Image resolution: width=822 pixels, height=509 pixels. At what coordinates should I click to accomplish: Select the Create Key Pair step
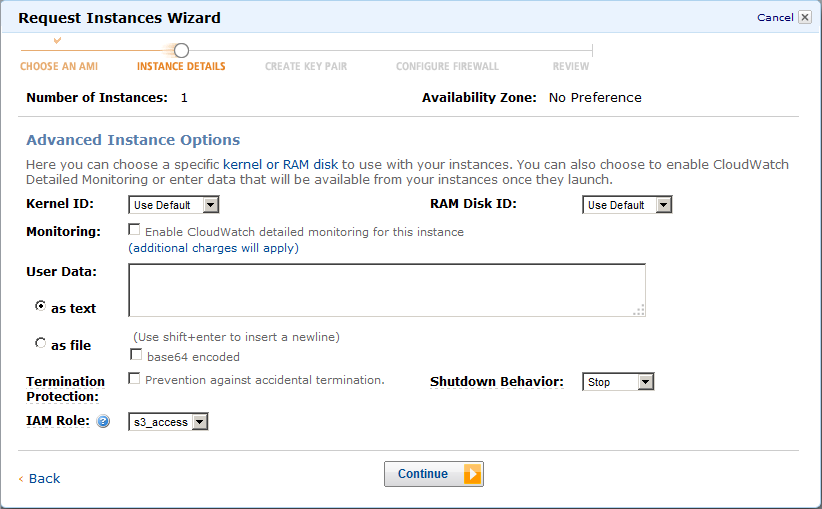(306, 67)
